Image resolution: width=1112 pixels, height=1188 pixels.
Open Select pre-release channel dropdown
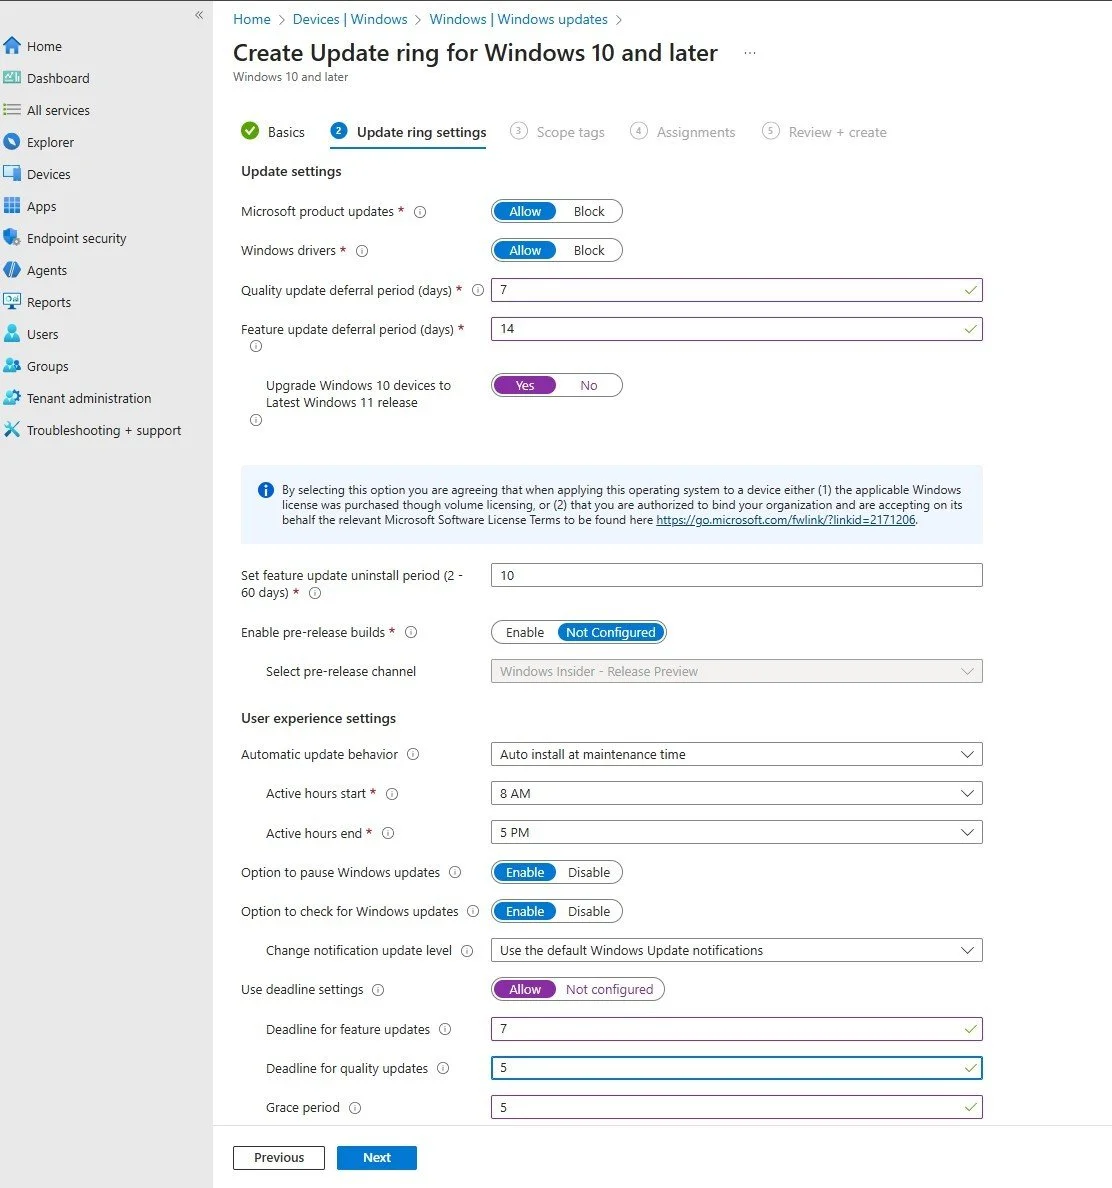point(736,671)
